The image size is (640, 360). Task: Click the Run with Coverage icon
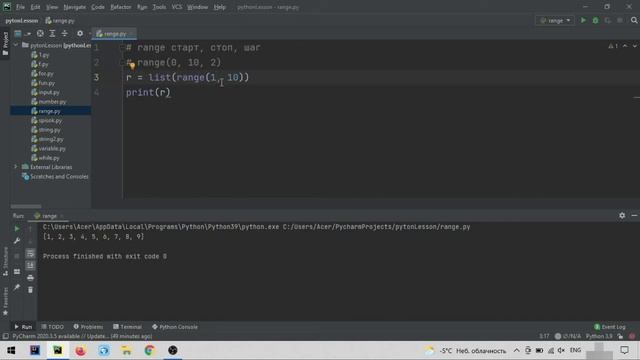click(x=608, y=20)
